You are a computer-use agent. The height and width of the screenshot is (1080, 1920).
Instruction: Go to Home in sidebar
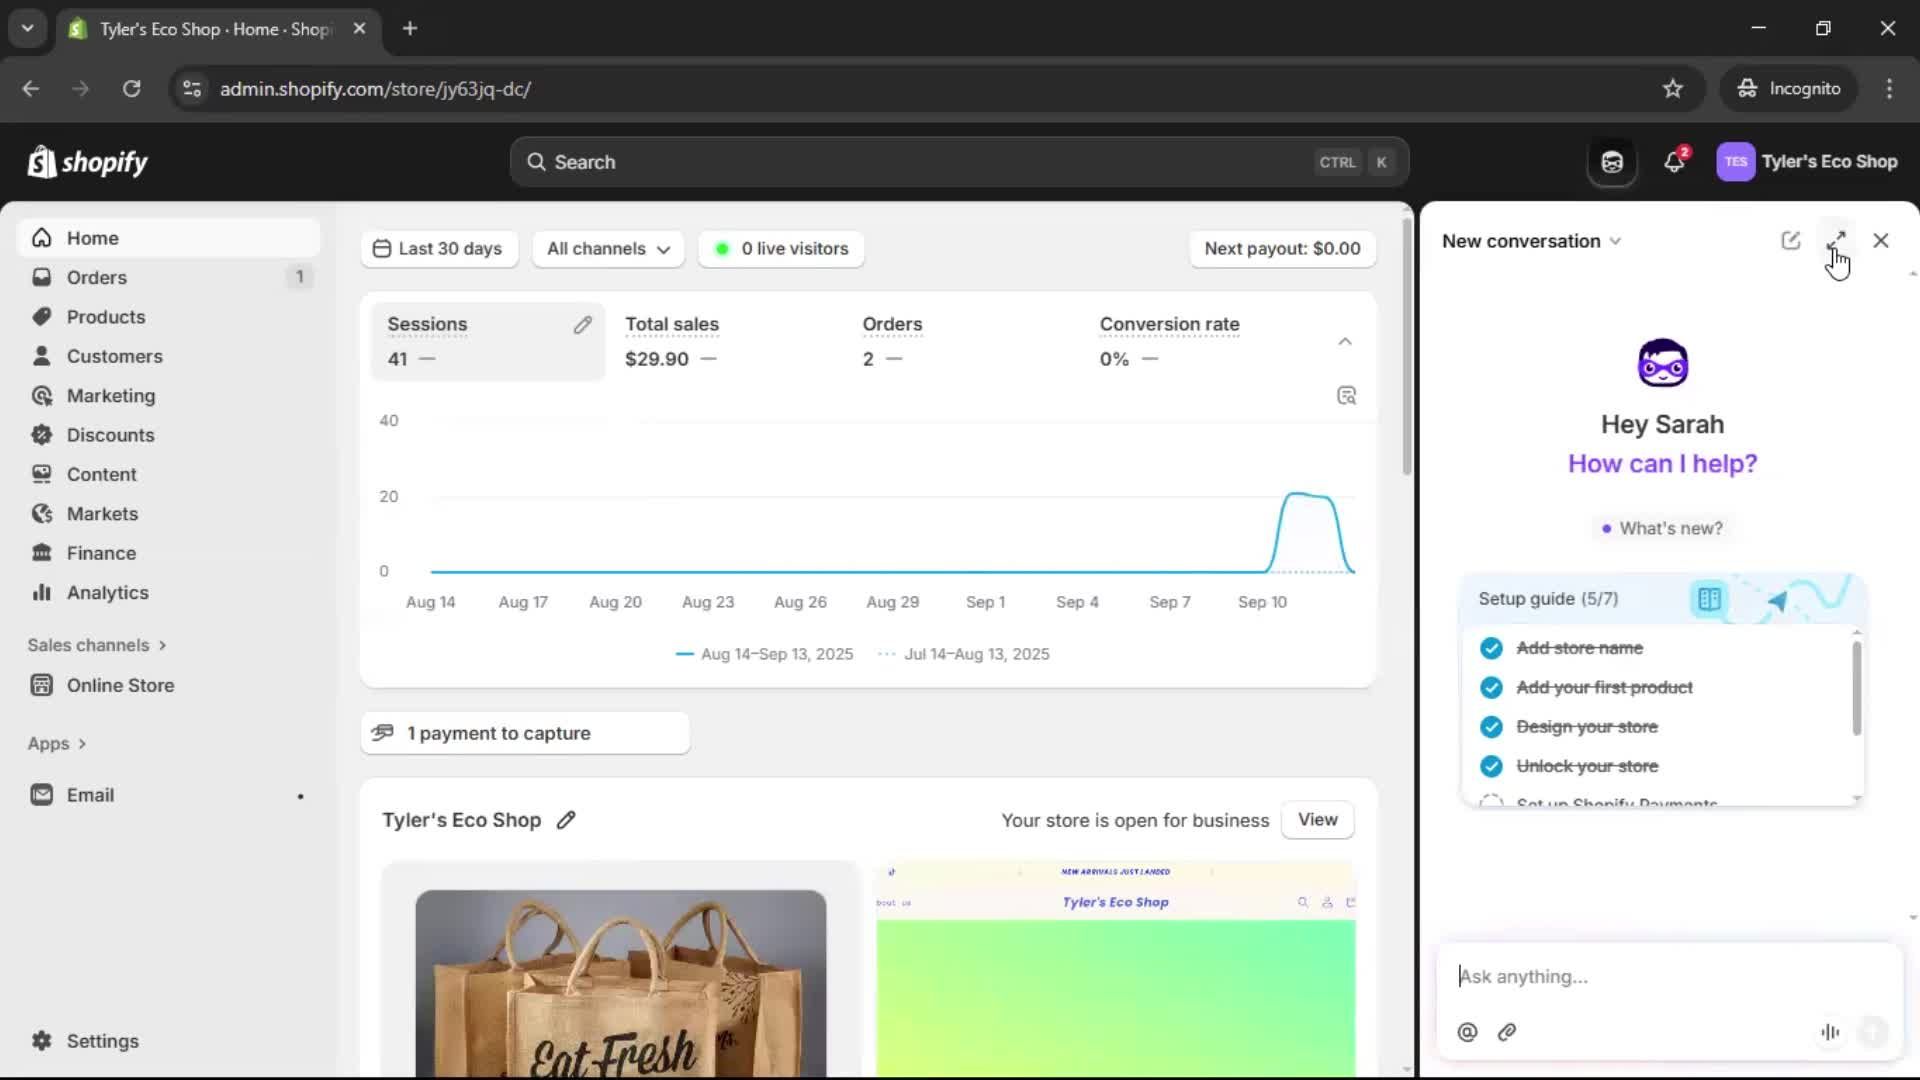pos(168,238)
